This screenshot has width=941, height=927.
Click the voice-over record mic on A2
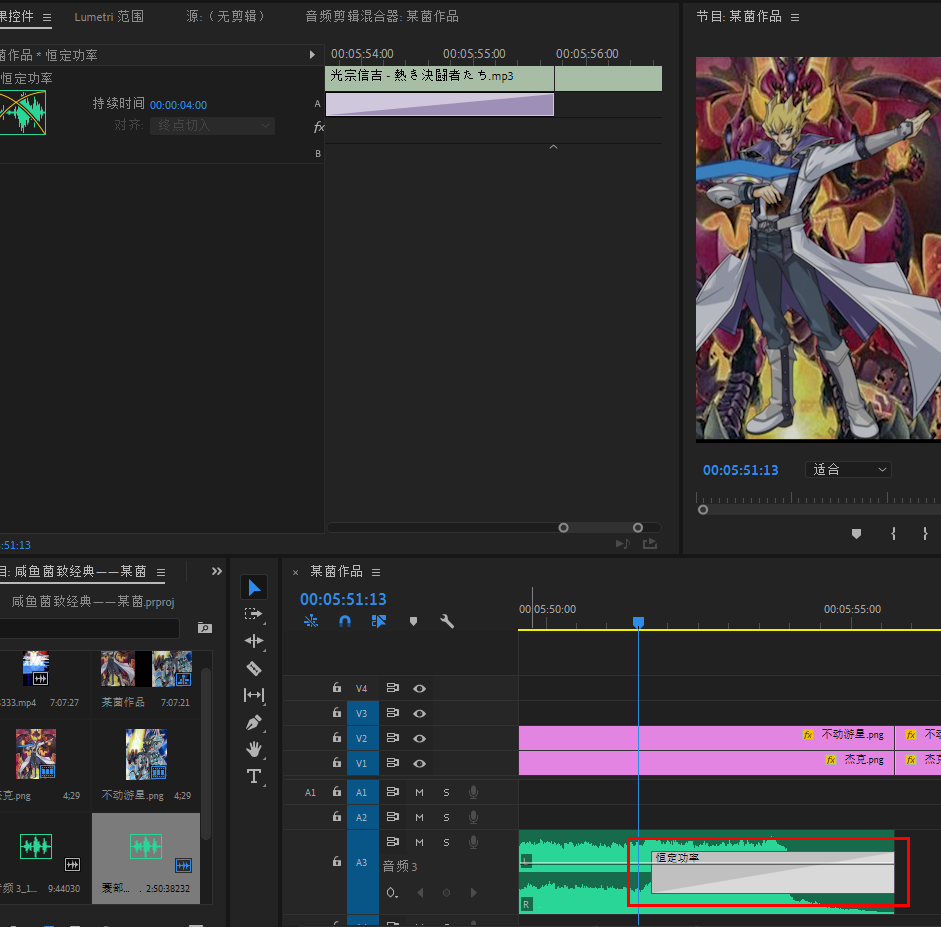(x=474, y=817)
